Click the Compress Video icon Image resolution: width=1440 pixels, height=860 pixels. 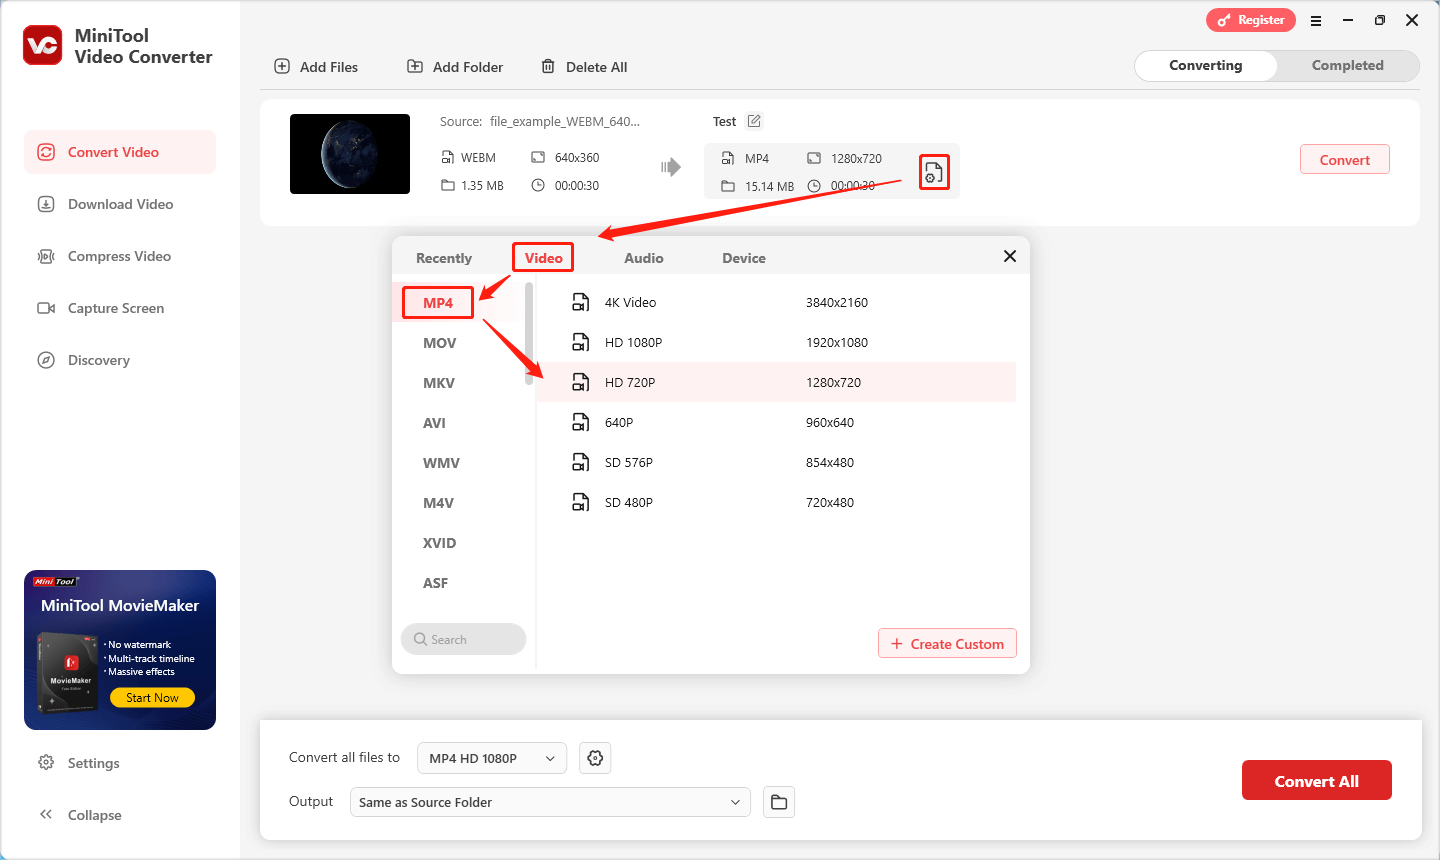pyautogui.click(x=46, y=256)
